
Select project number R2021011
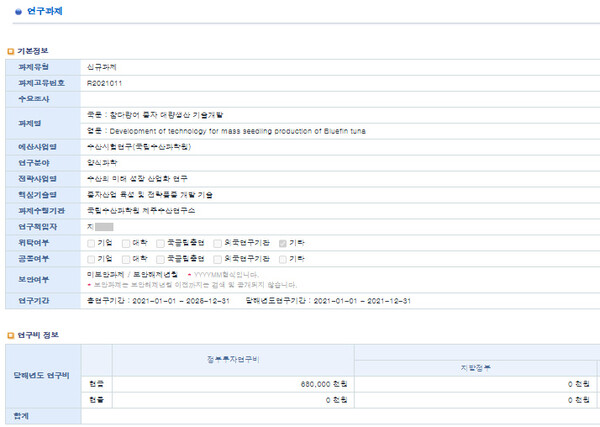point(104,83)
